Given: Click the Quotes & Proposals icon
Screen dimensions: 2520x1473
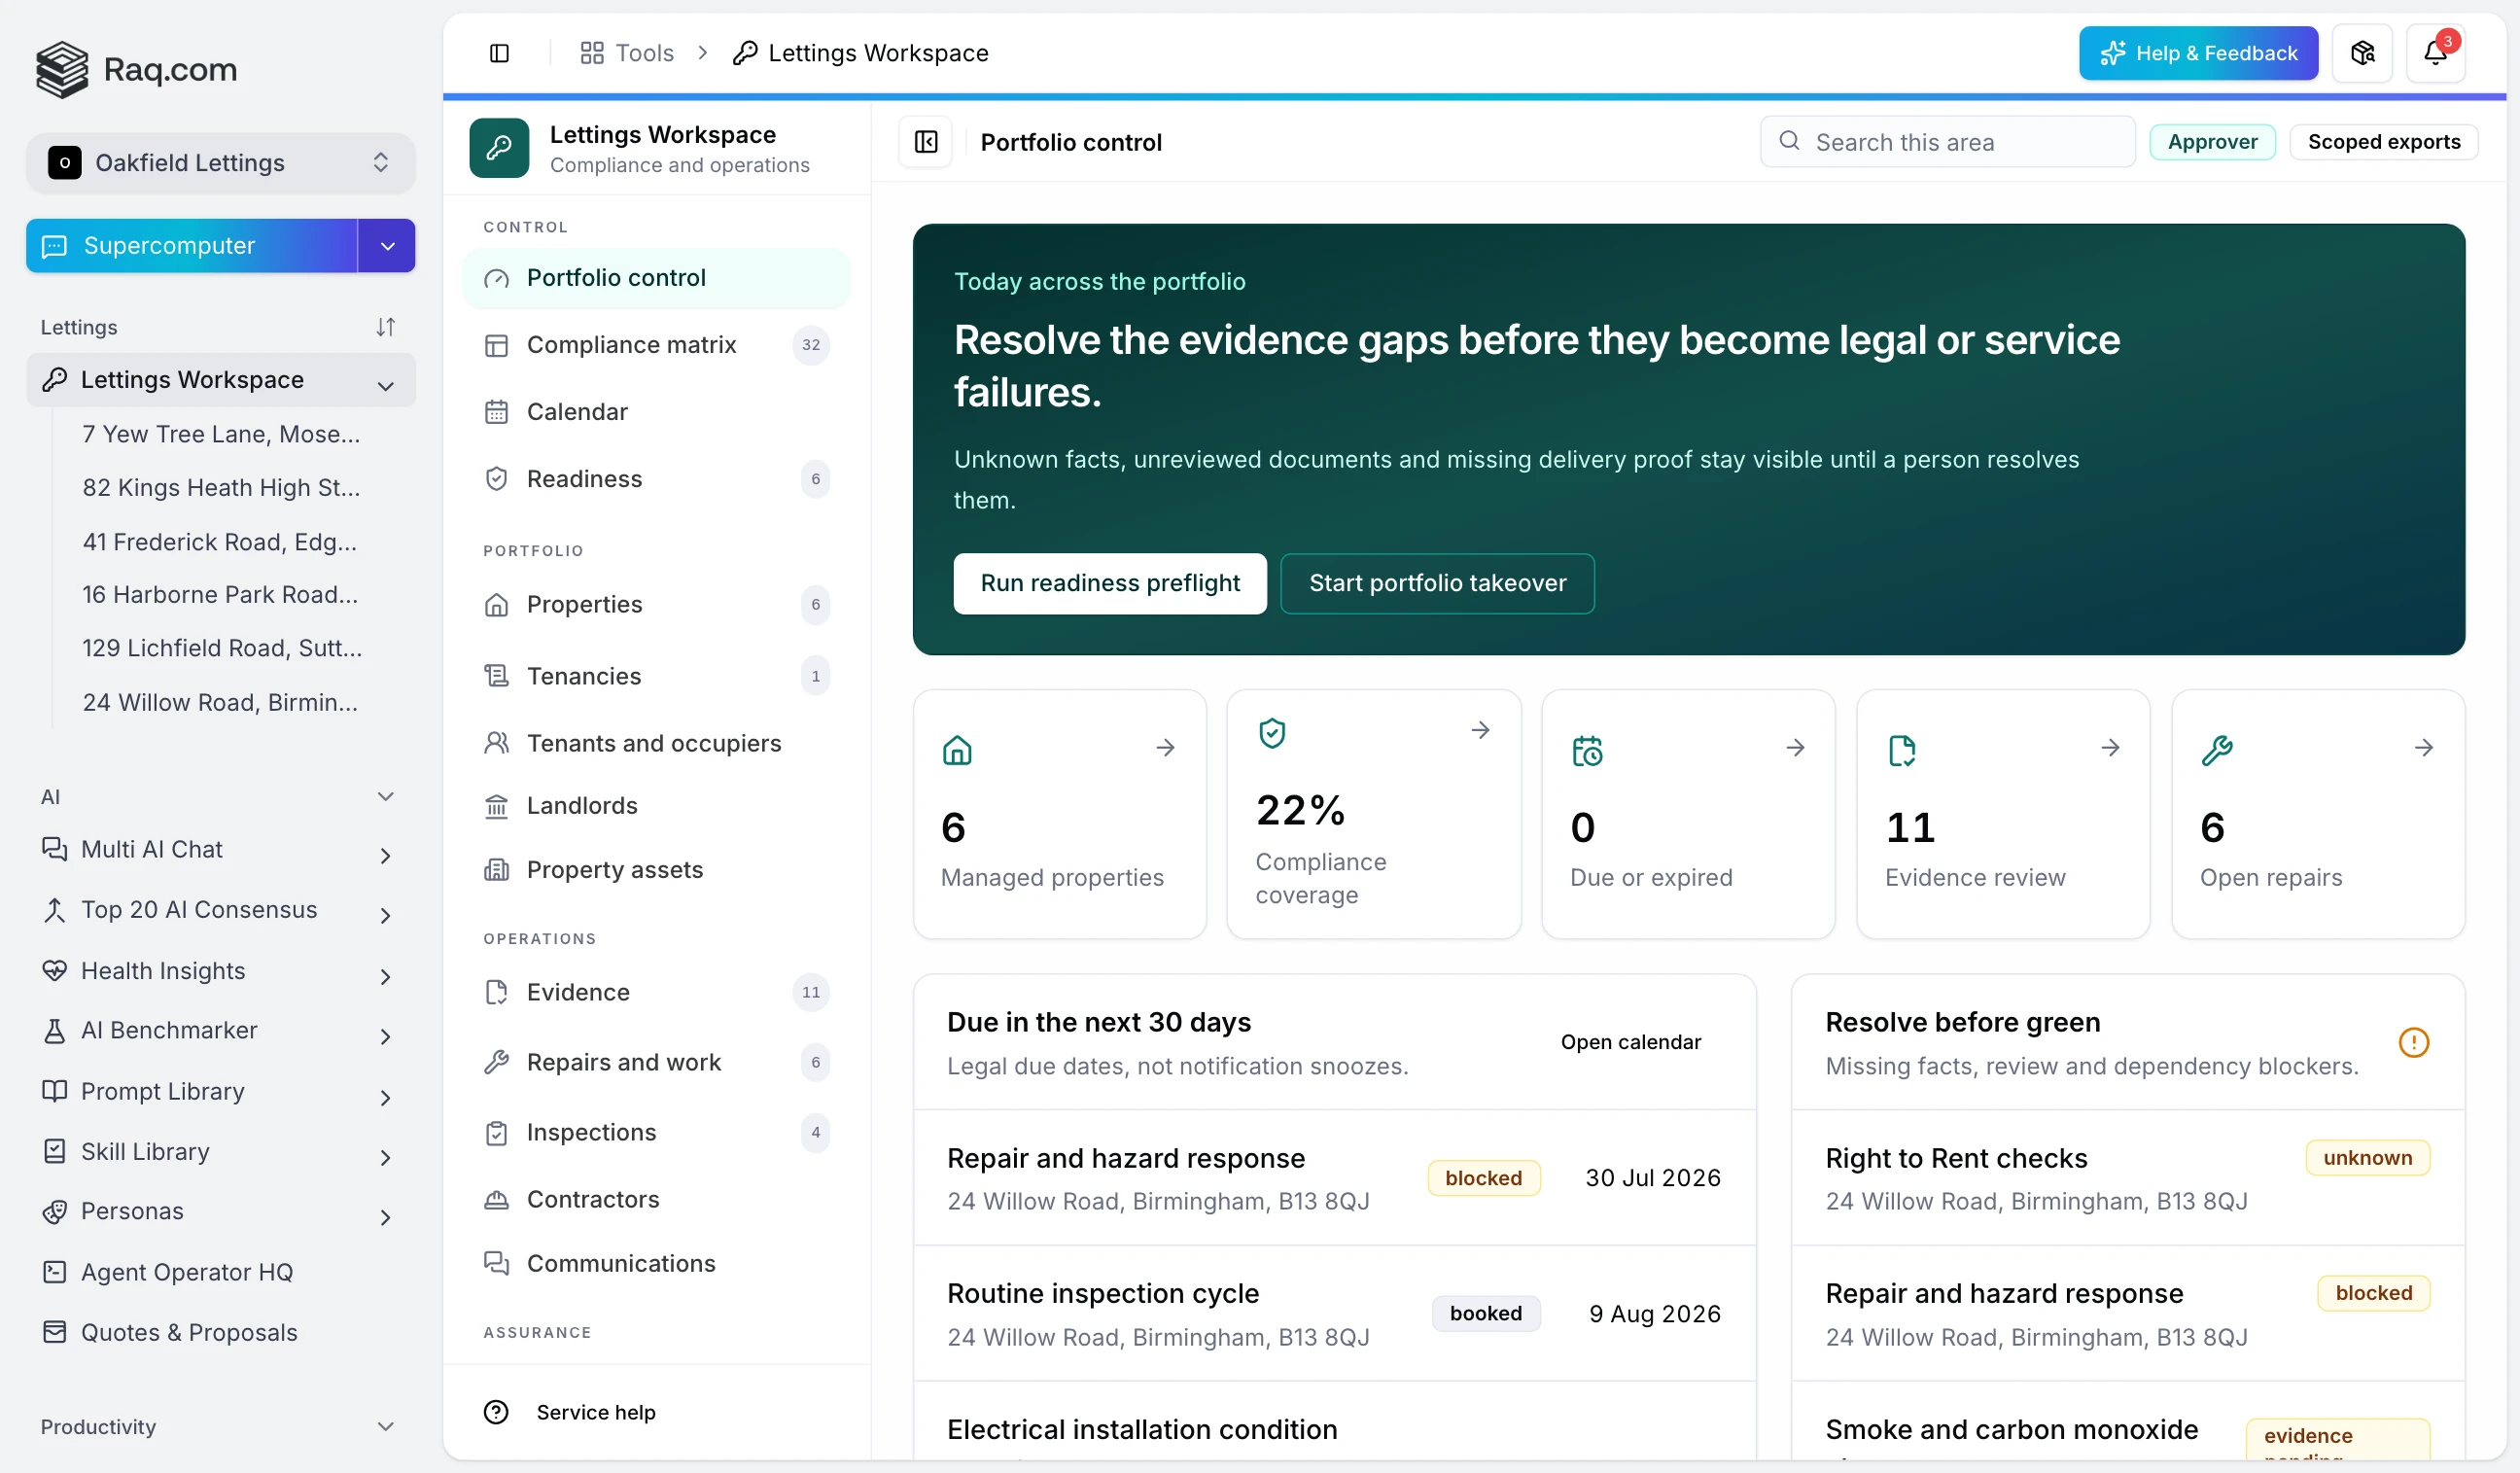Looking at the screenshot, I should point(54,1332).
